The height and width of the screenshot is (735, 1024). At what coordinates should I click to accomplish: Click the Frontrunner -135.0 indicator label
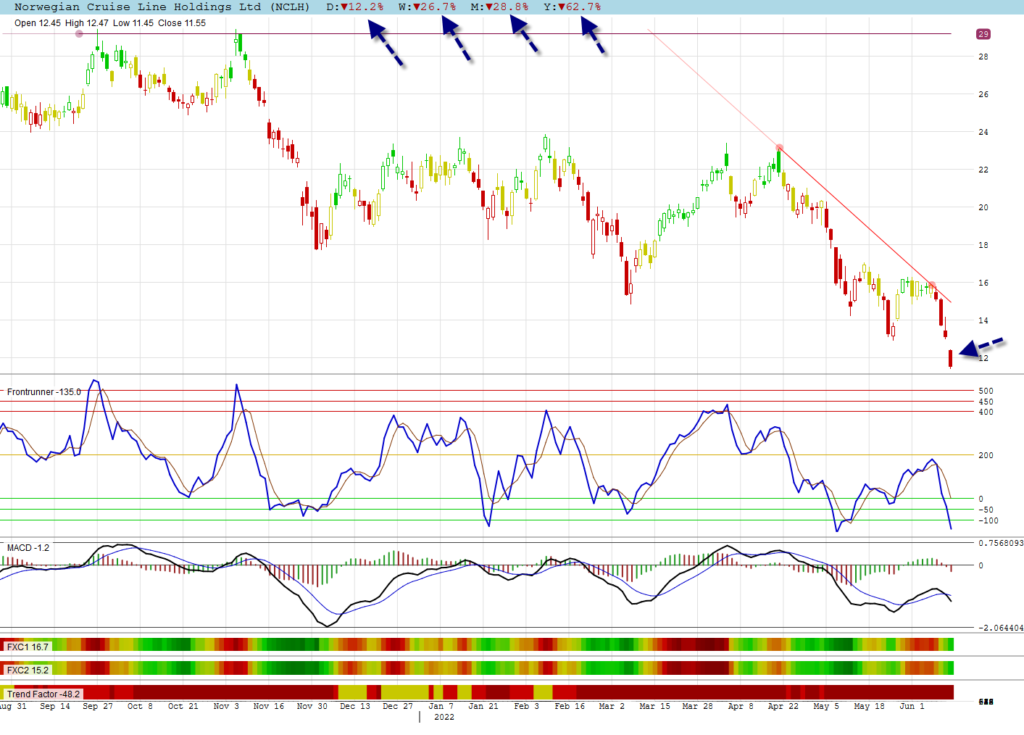pos(44,392)
